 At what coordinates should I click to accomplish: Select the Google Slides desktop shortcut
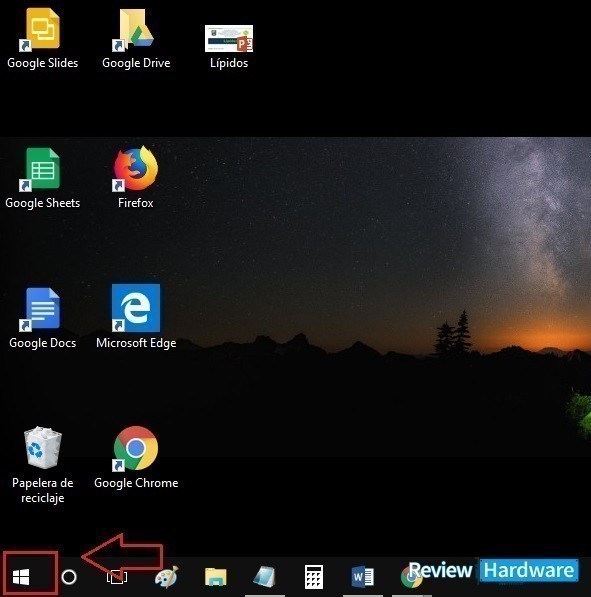click(42, 38)
